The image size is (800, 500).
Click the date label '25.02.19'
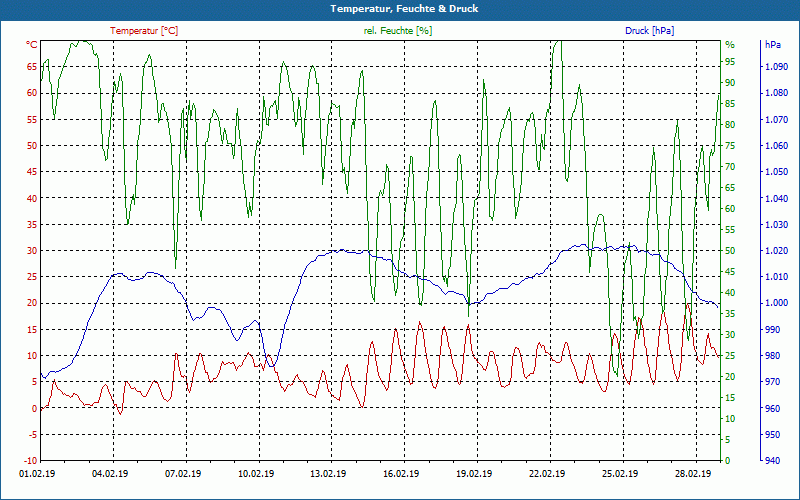620,474
